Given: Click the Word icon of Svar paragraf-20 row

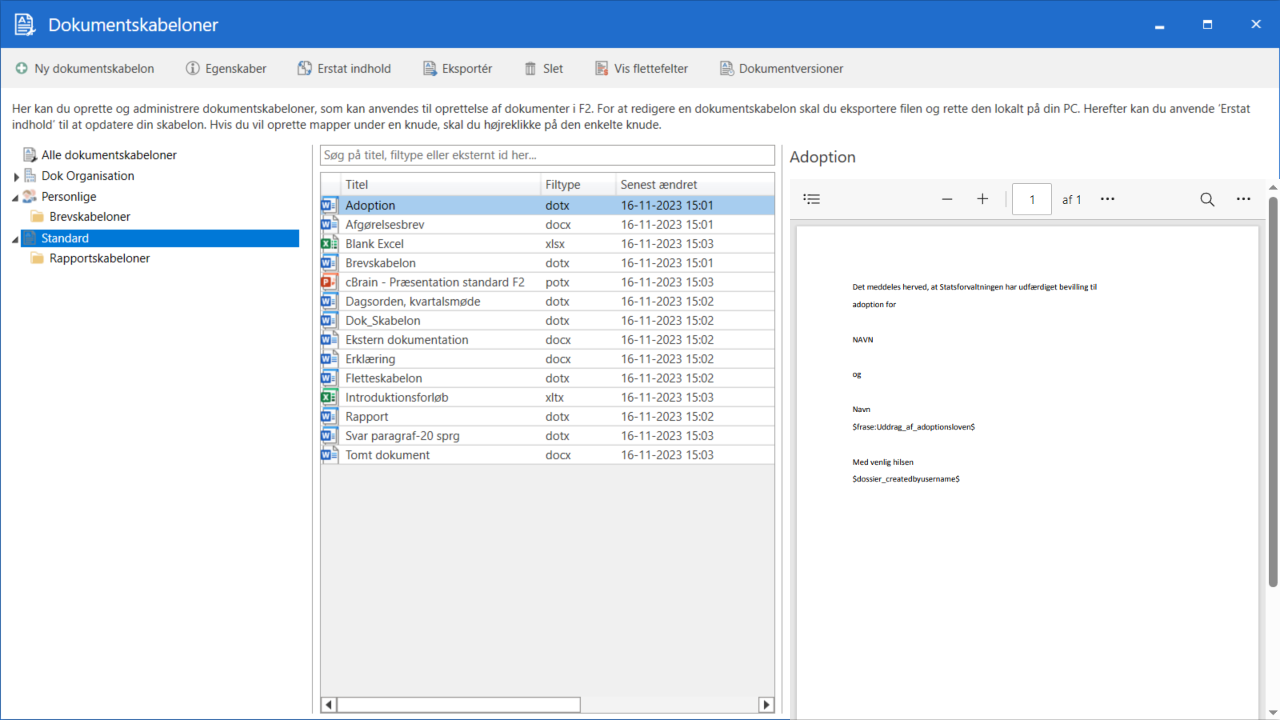Looking at the screenshot, I should coord(329,436).
